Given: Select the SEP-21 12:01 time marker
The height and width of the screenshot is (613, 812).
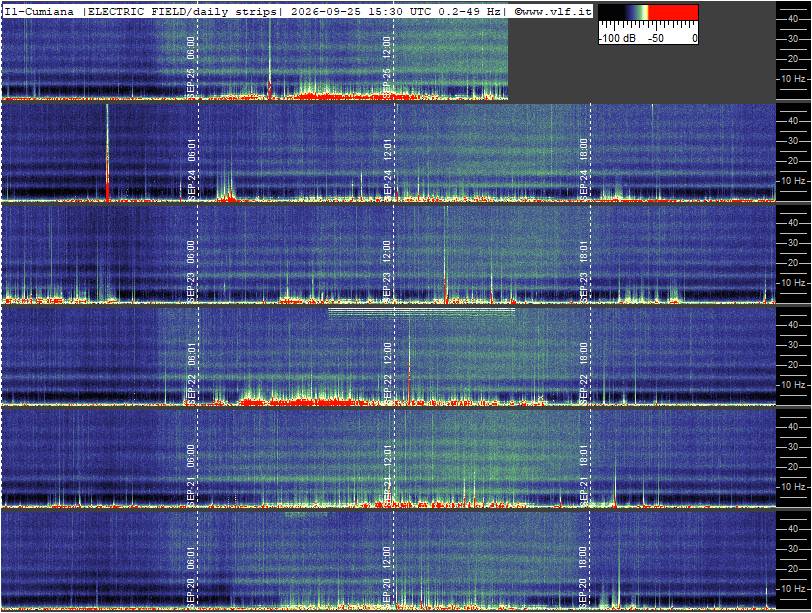Looking at the screenshot, I should click(x=387, y=475).
